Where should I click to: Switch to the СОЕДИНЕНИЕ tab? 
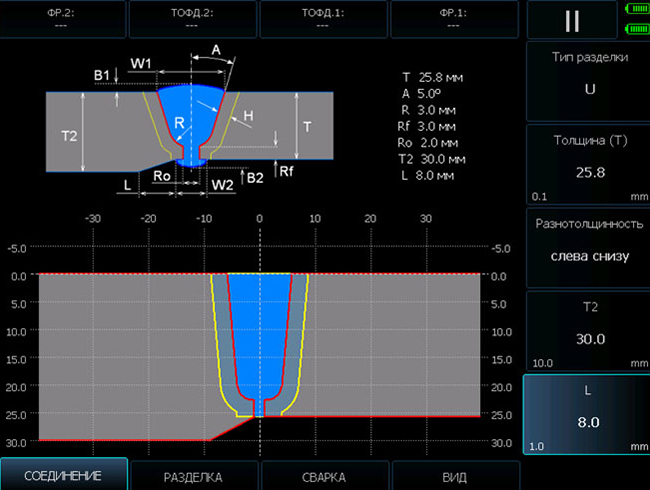point(63,475)
